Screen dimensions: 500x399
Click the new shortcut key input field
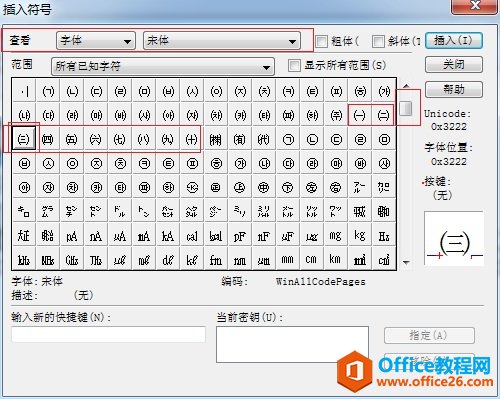coord(108,334)
